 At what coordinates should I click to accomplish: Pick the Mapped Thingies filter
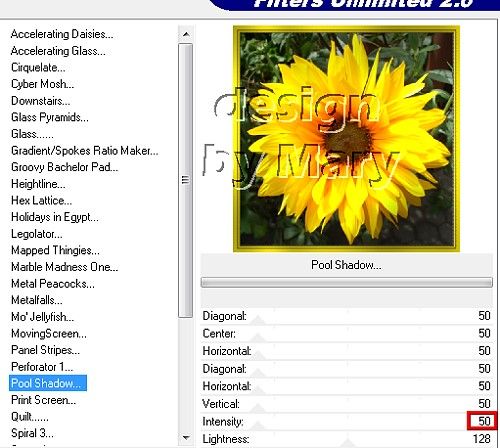click(55, 250)
